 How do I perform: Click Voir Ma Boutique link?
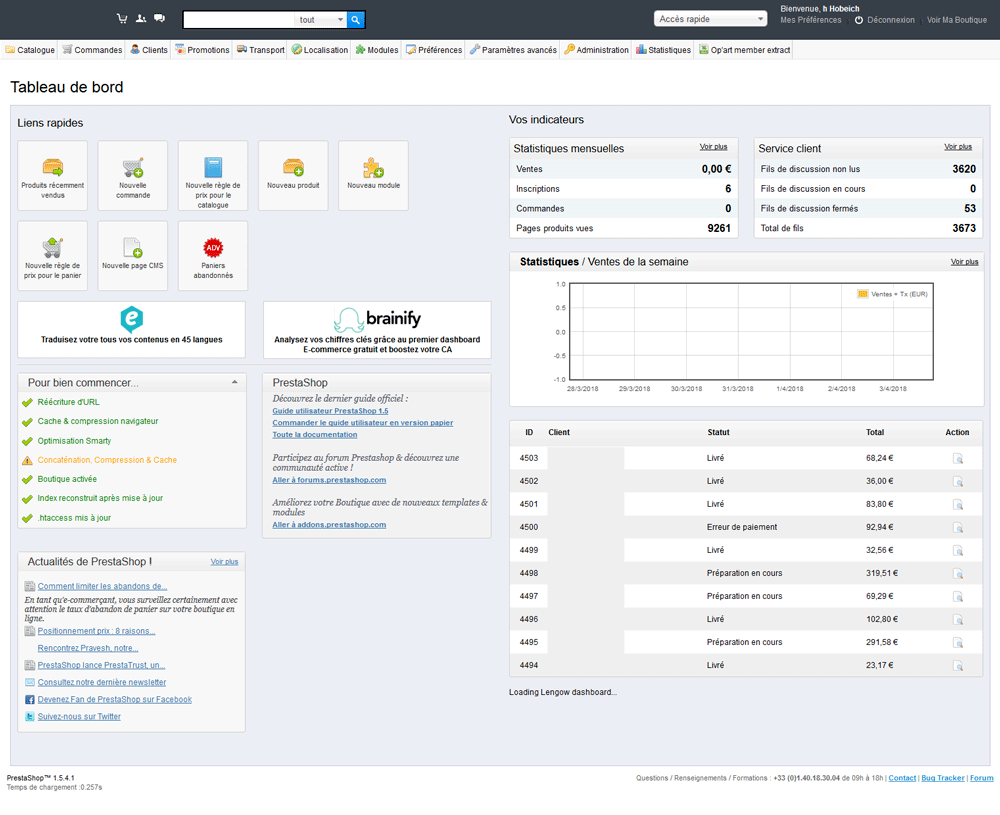(957, 20)
